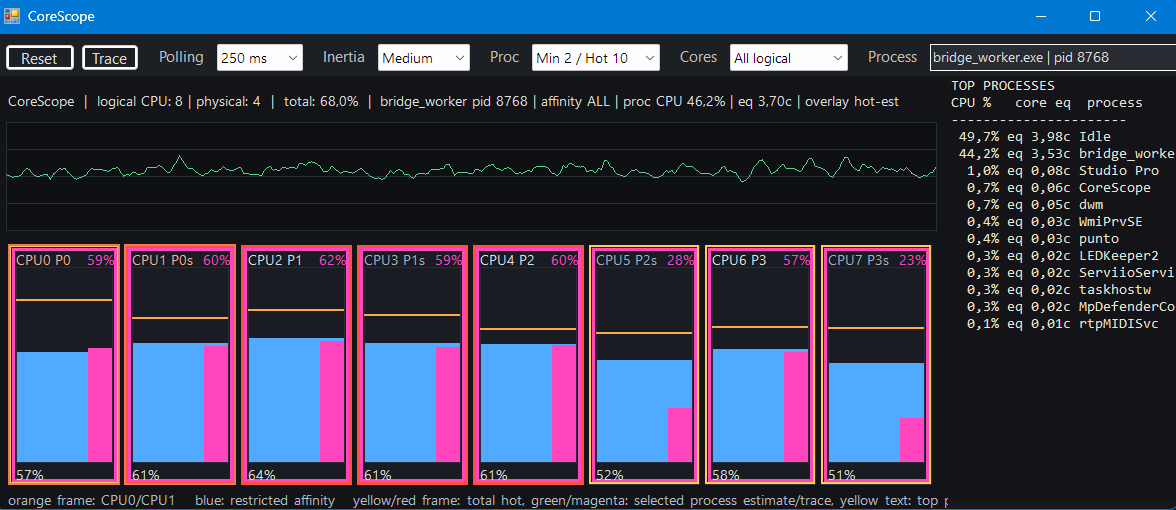Click the 28% value on CPU5 P2s
The image size is (1176, 510).
point(680,260)
